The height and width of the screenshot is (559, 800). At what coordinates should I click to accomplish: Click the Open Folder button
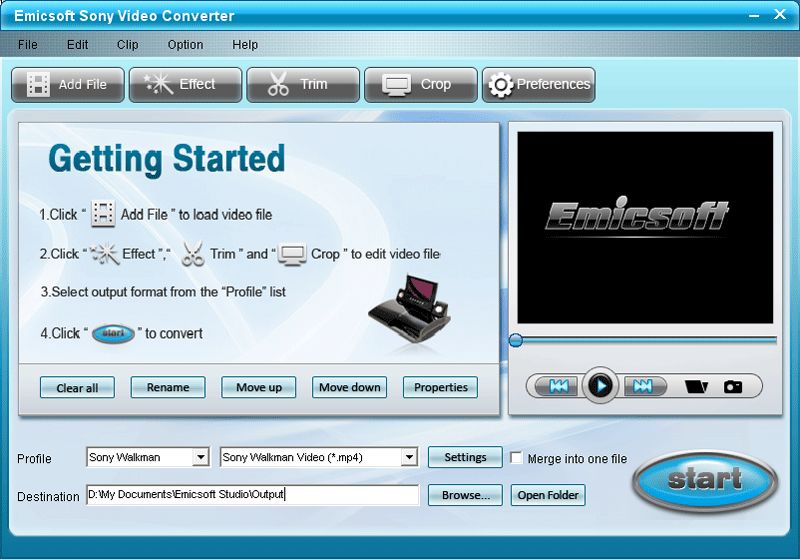point(548,495)
